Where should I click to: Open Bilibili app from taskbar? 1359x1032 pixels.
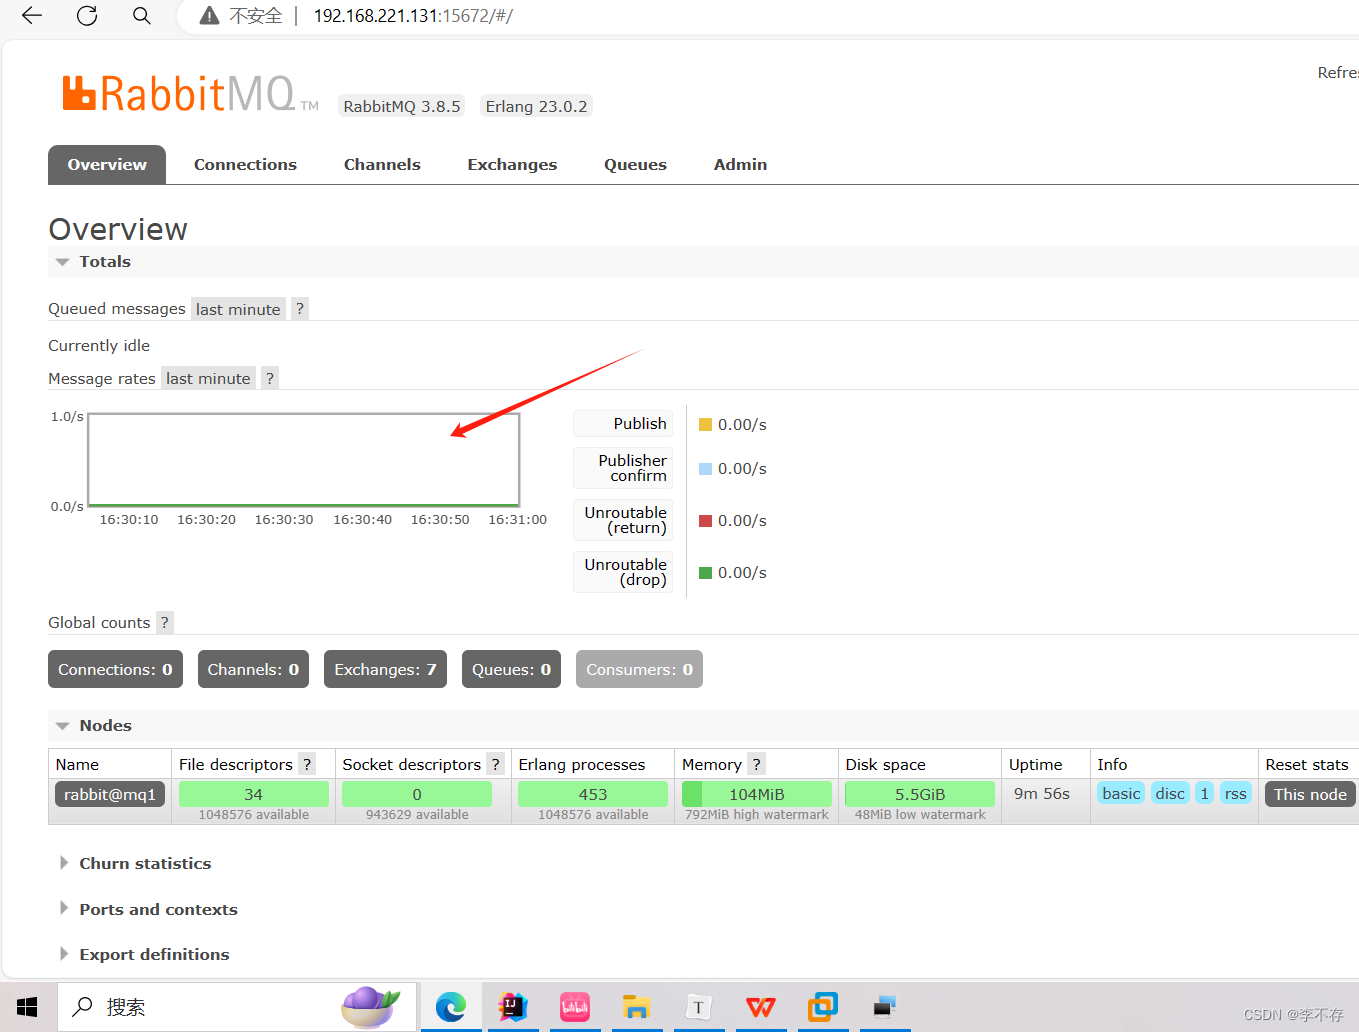(x=575, y=1007)
